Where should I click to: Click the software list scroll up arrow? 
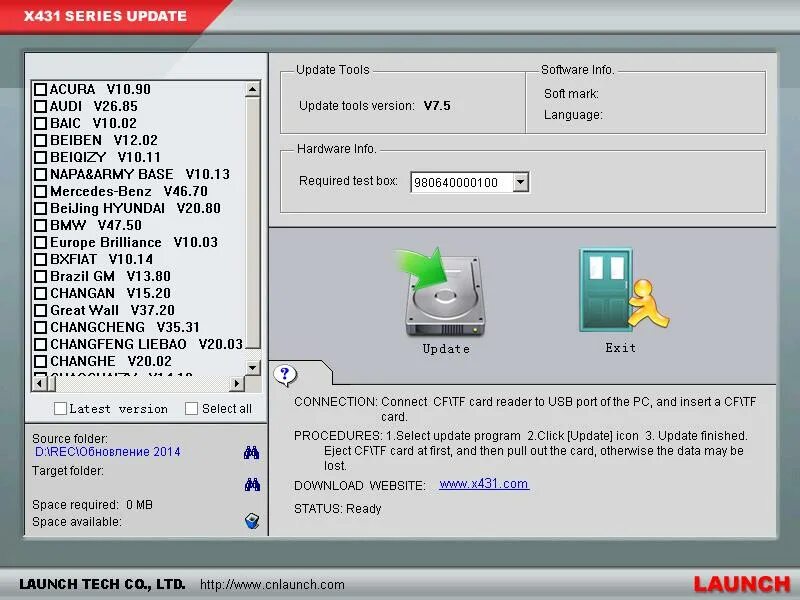pos(253,90)
